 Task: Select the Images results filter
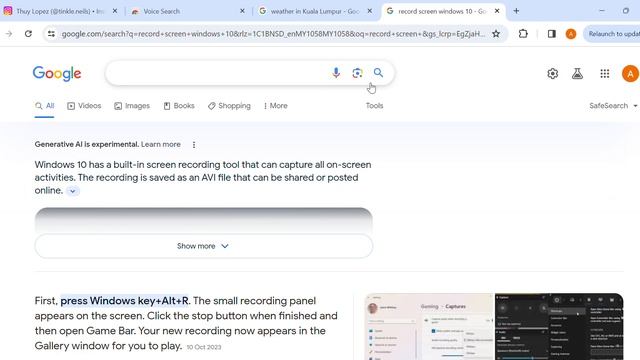132,106
